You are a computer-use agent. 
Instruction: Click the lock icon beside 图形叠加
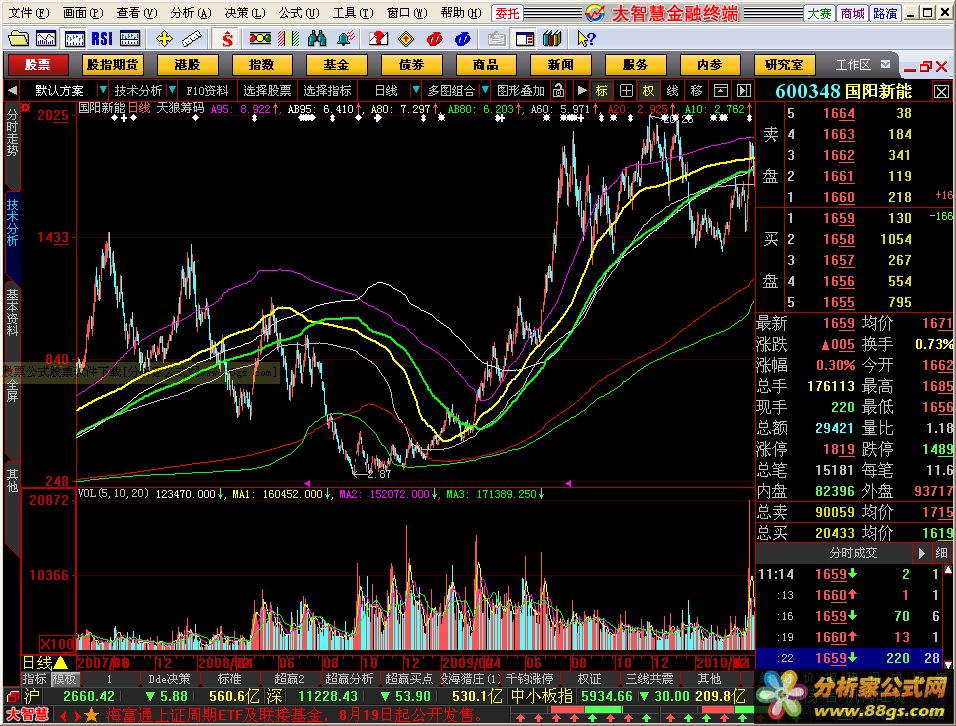coord(558,91)
